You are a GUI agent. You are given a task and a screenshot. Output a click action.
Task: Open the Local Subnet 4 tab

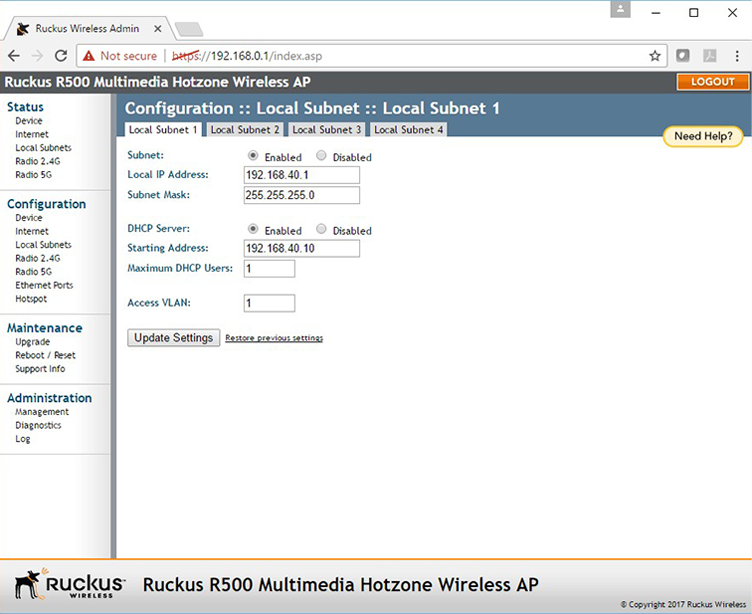point(408,130)
